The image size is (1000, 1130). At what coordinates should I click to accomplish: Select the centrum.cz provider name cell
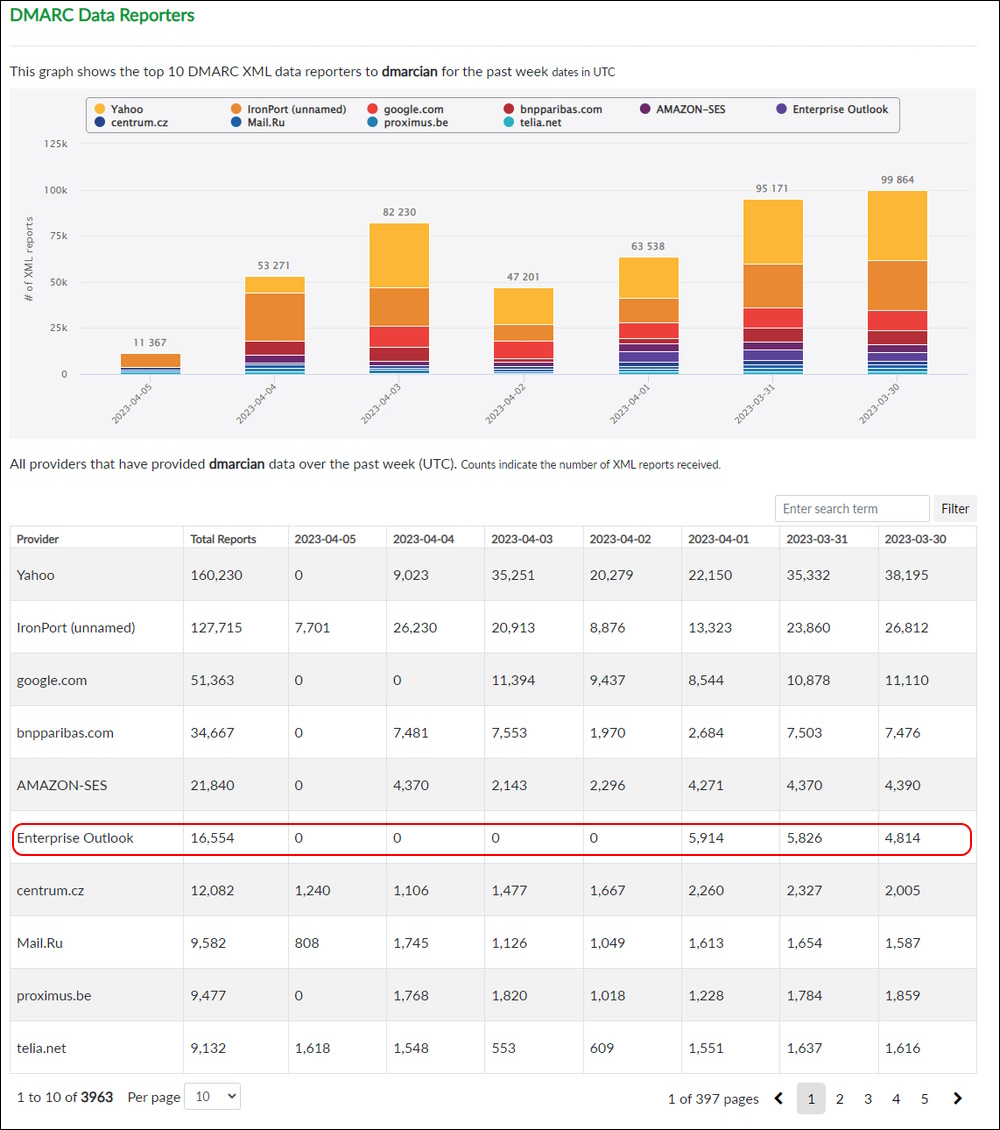[x=97, y=891]
